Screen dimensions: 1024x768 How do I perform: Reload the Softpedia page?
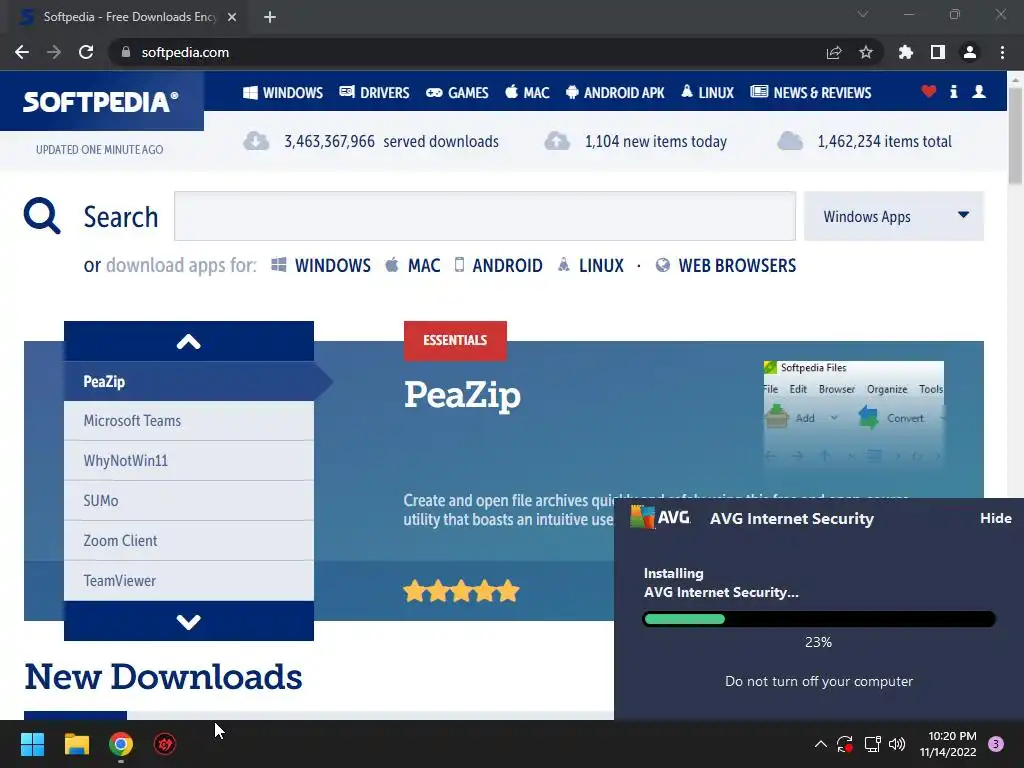click(86, 52)
